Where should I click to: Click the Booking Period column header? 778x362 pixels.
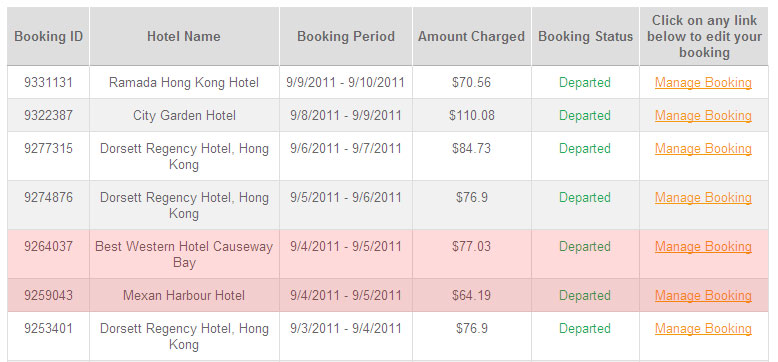pos(346,36)
